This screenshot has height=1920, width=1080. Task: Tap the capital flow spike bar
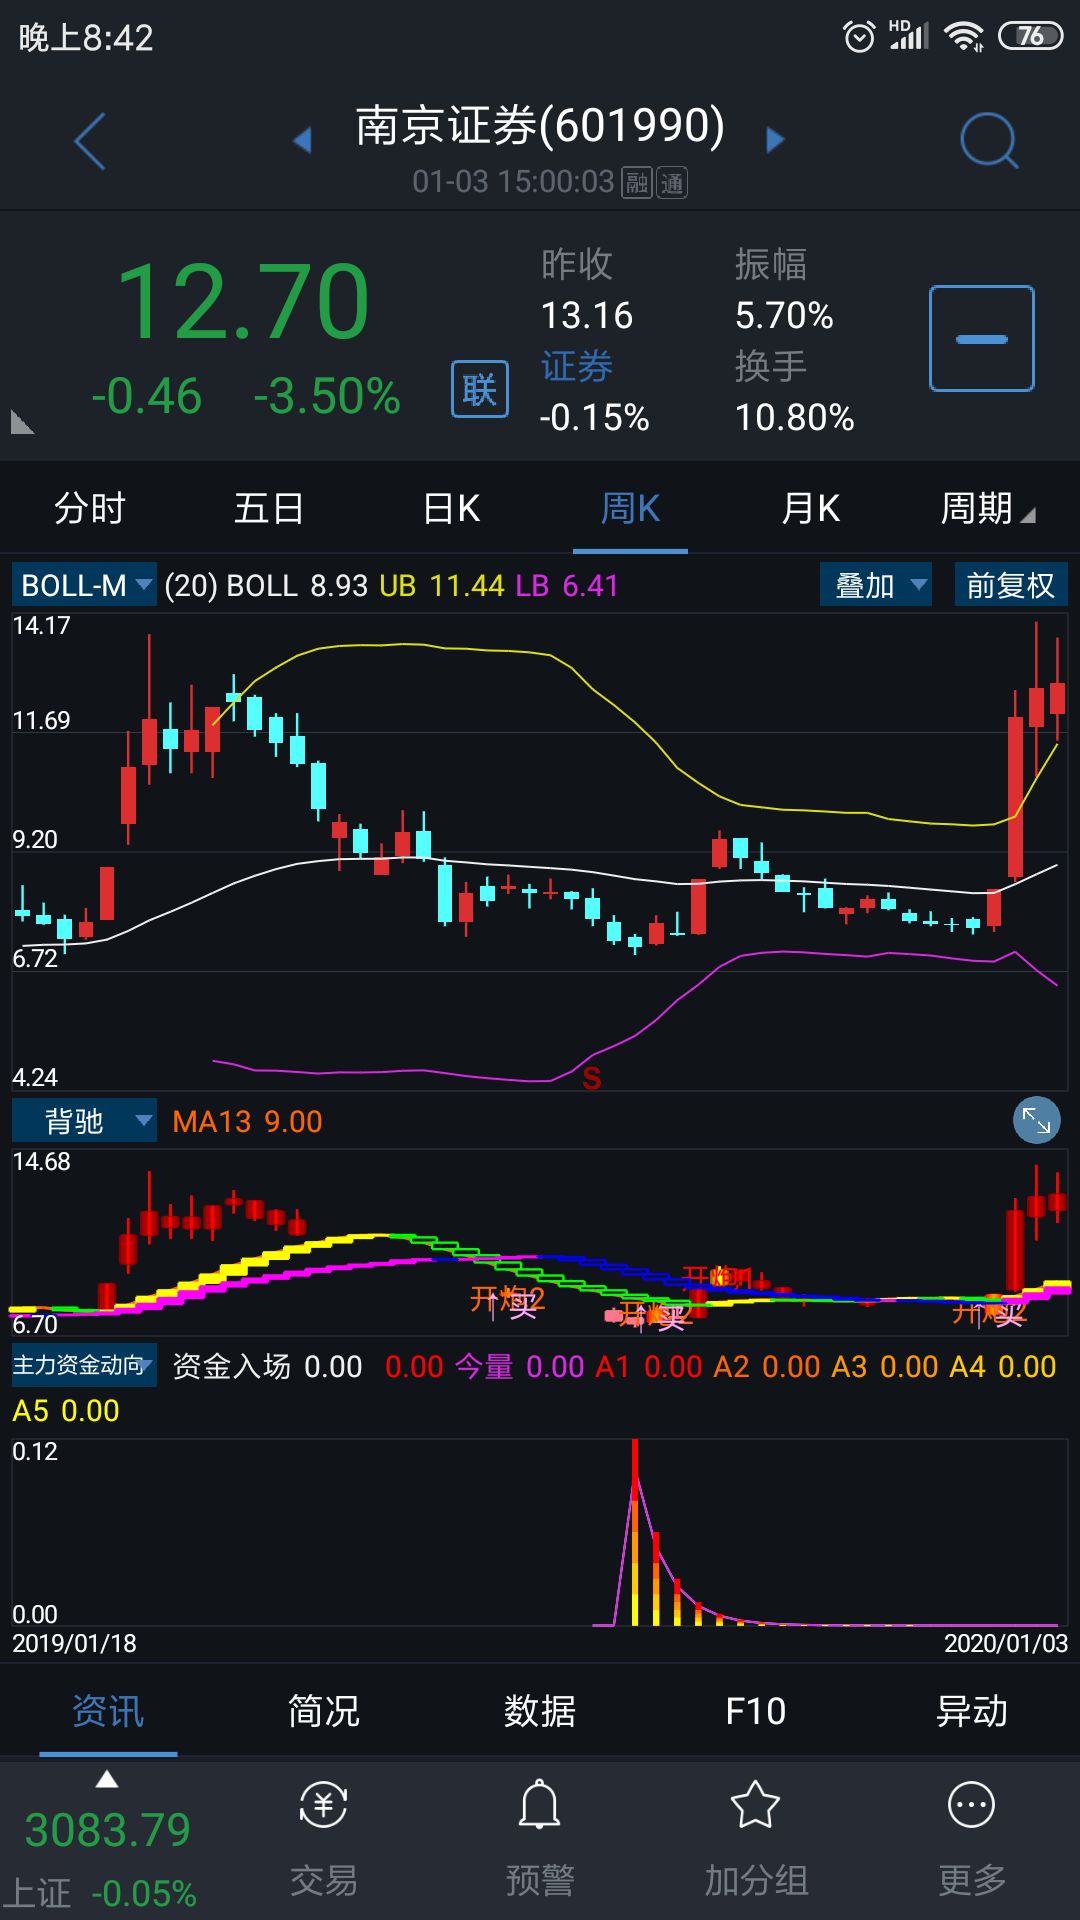click(x=635, y=1532)
